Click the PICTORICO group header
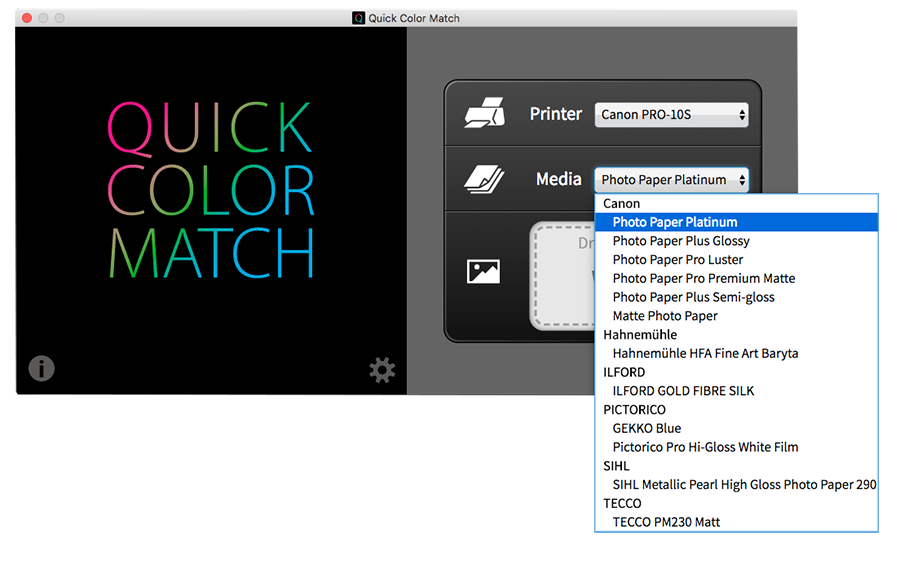This screenshot has height=573, width=900. (736, 409)
